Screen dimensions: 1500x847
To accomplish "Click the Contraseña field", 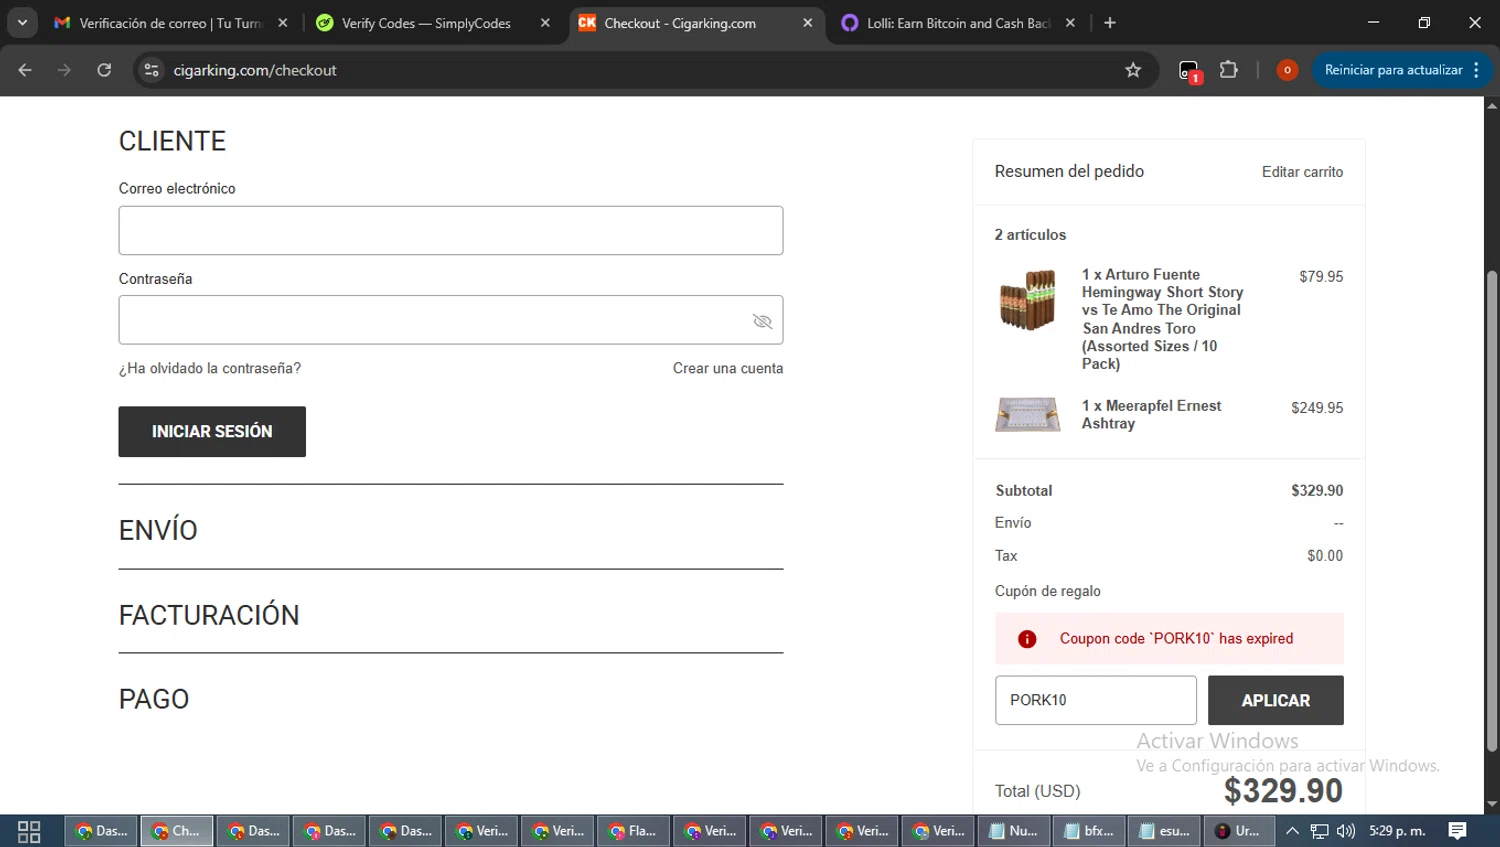I will (451, 320).
